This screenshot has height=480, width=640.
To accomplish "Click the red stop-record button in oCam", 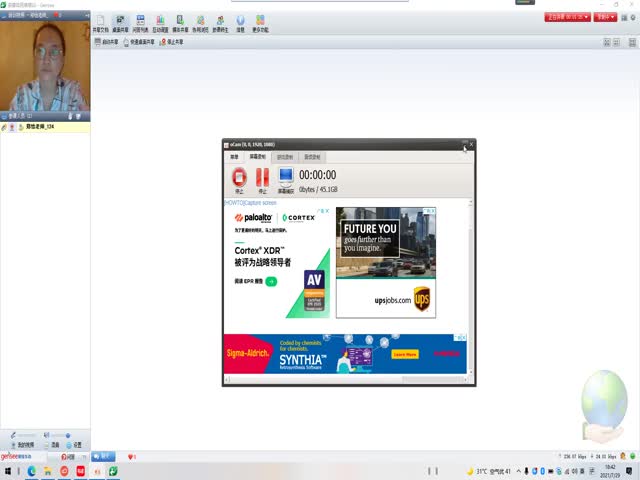I will coord(239,180).
